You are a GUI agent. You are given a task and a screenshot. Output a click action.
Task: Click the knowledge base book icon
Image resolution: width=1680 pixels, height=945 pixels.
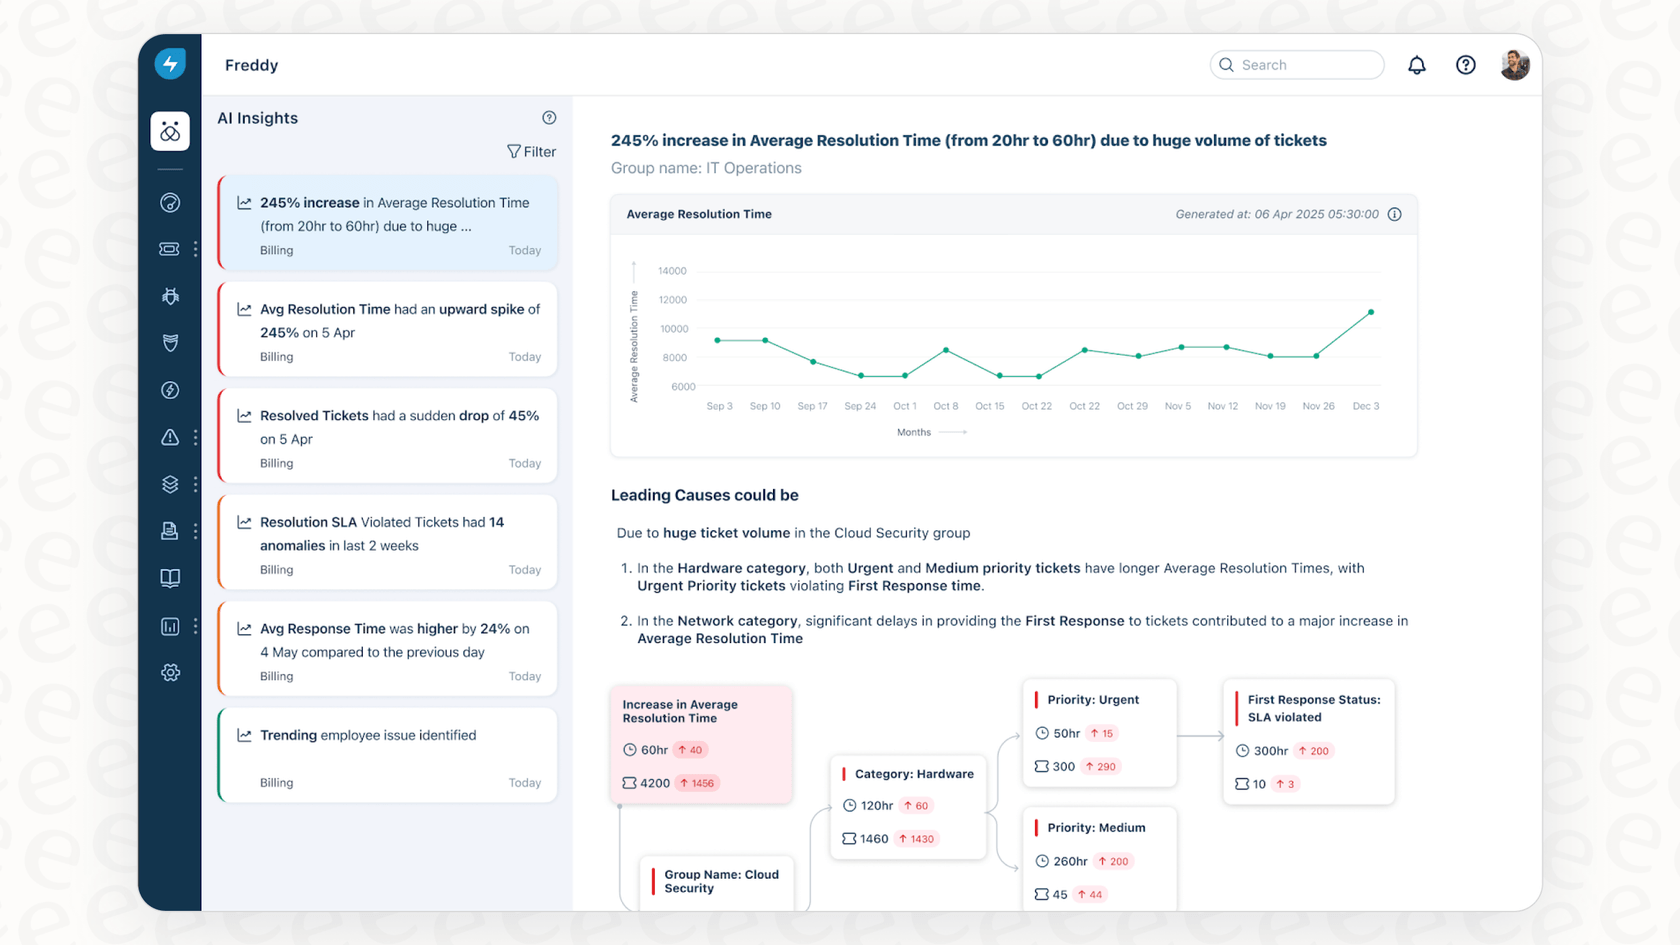coord(170,578)
